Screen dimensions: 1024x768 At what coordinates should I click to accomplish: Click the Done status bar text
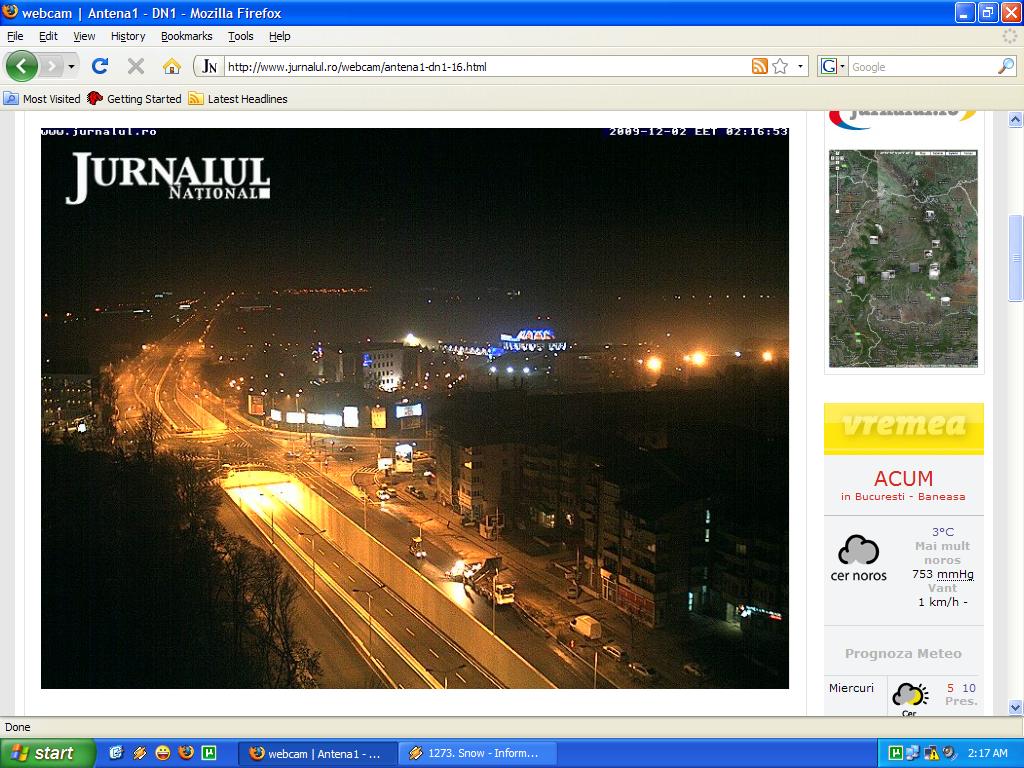point(18,727)
